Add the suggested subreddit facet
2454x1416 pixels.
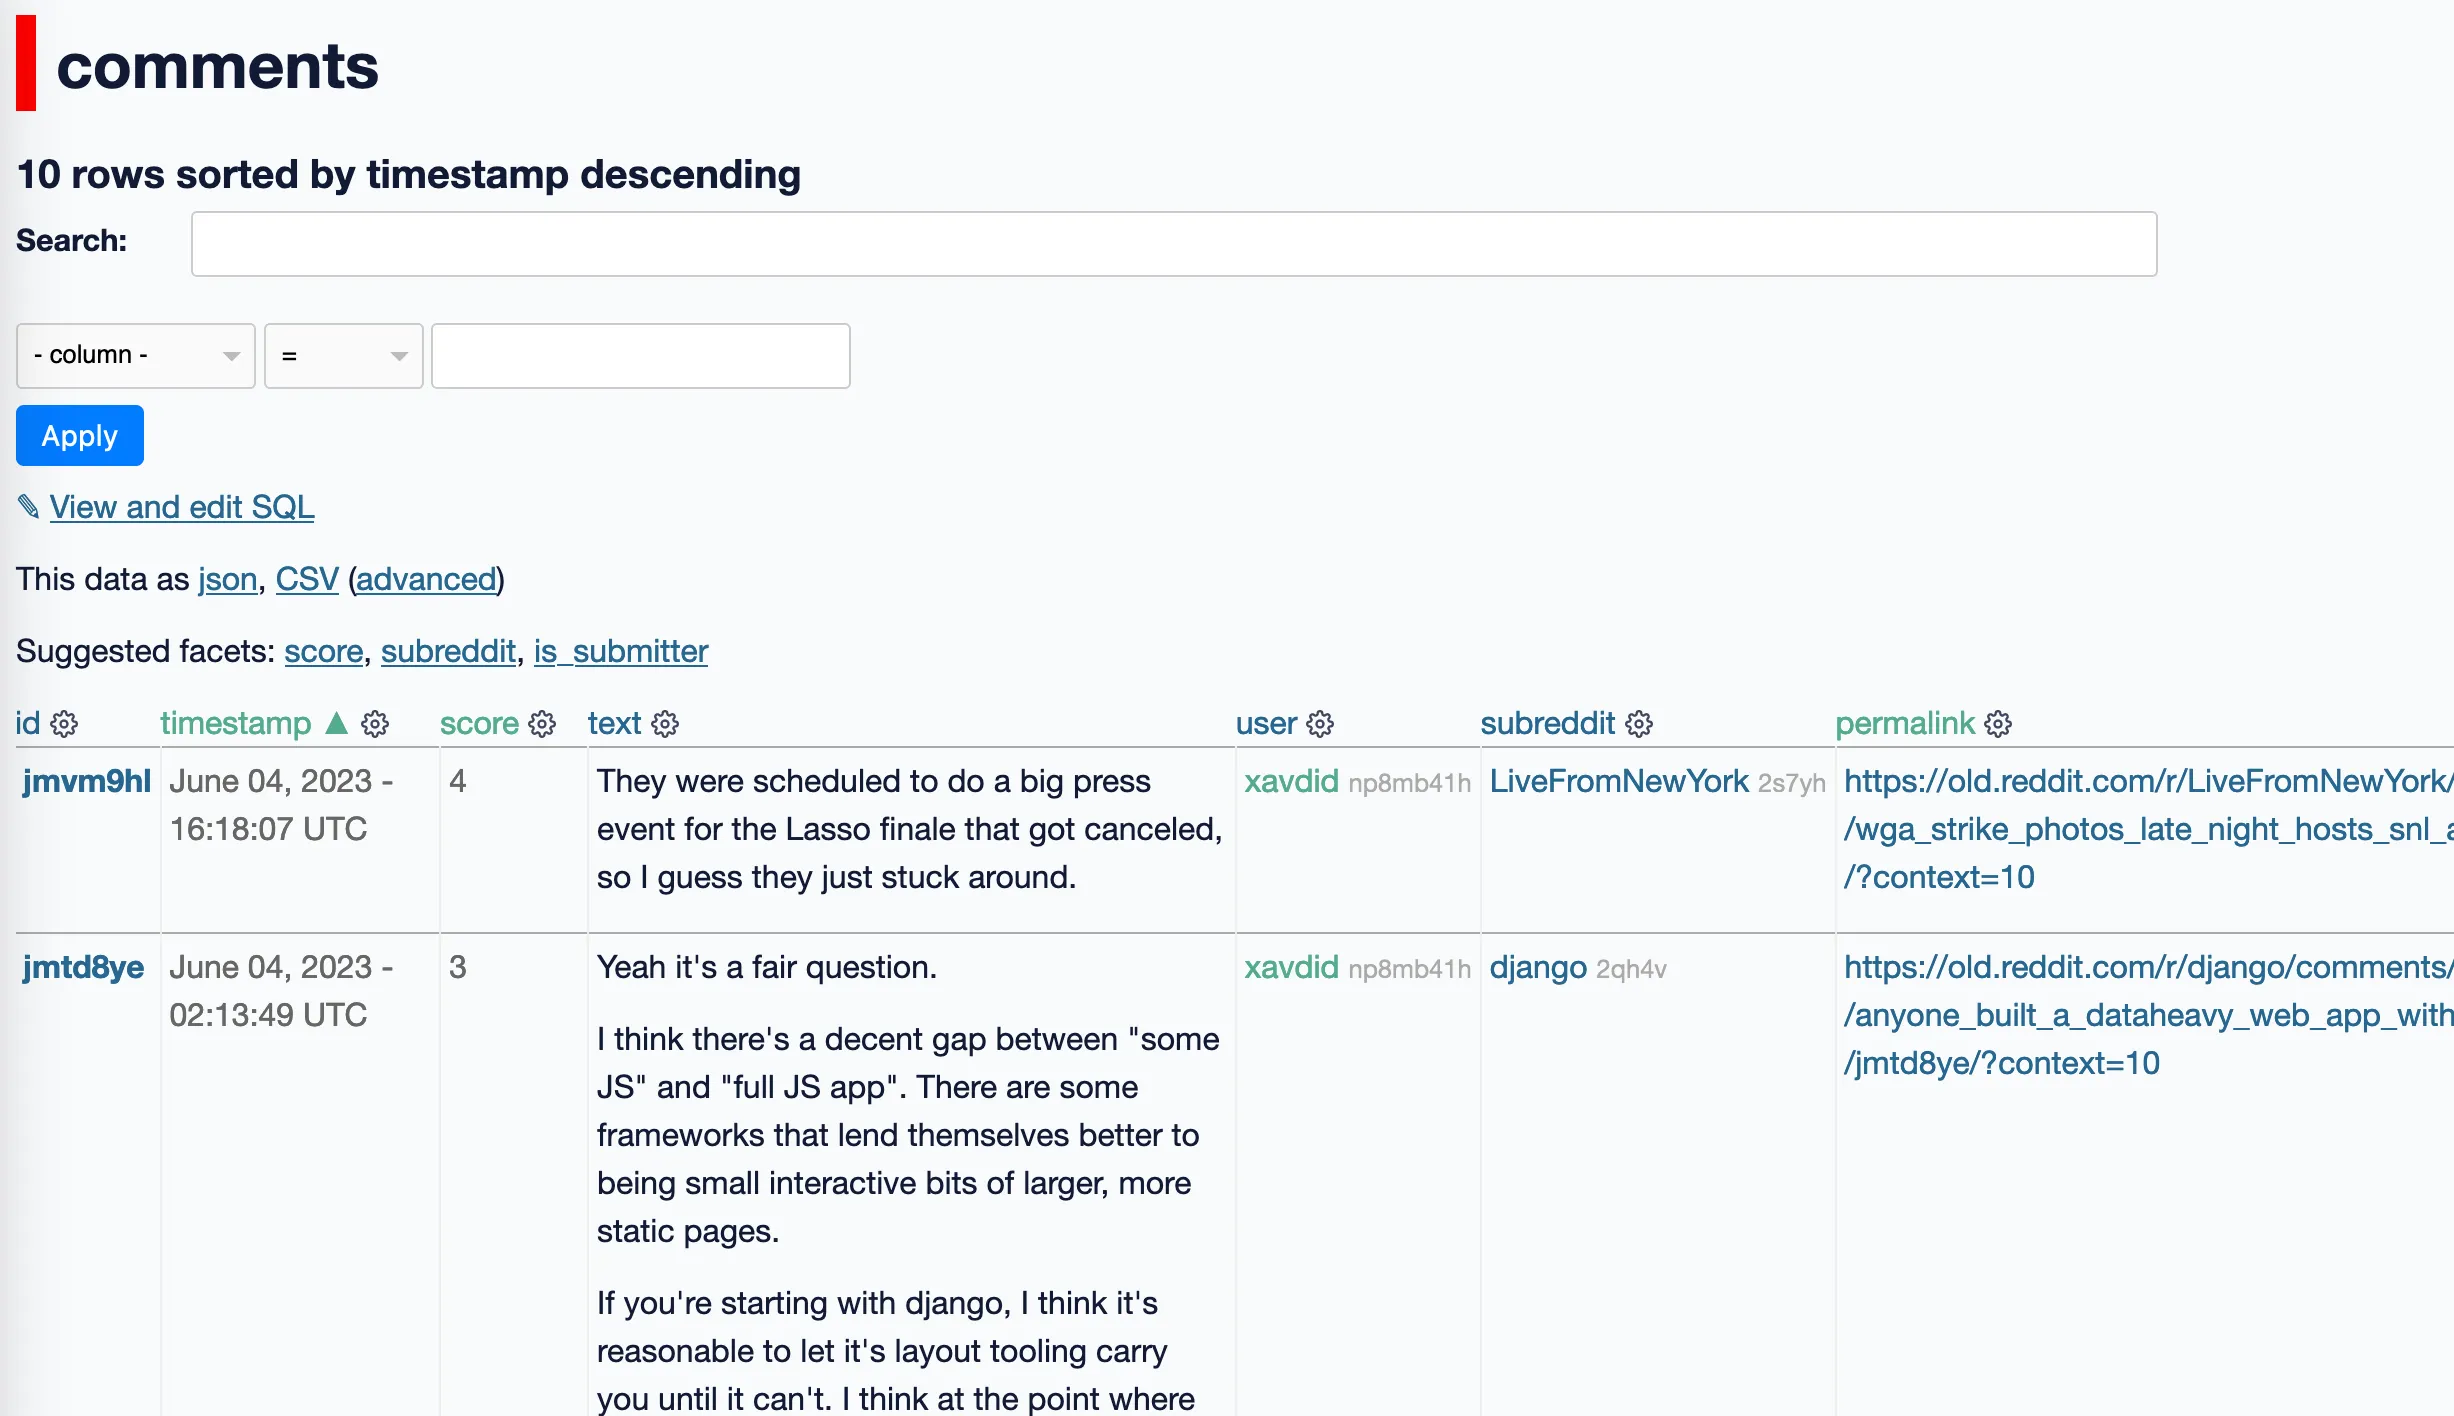point(448,652)
